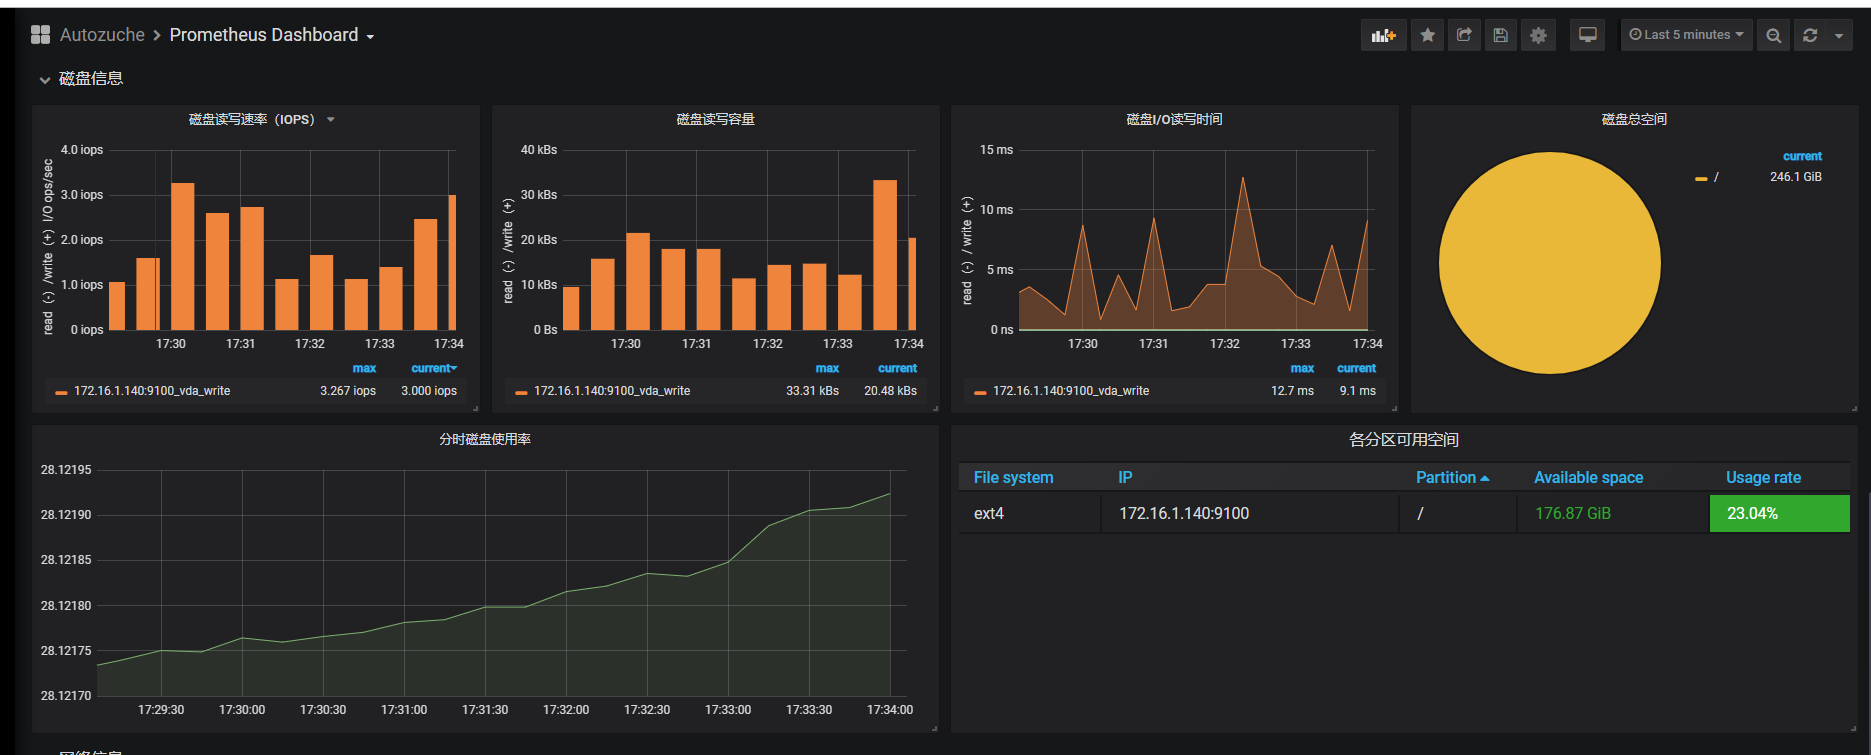Click the Grafana grid logo icon
The image size is (1871, 755).
coord(40,35)
